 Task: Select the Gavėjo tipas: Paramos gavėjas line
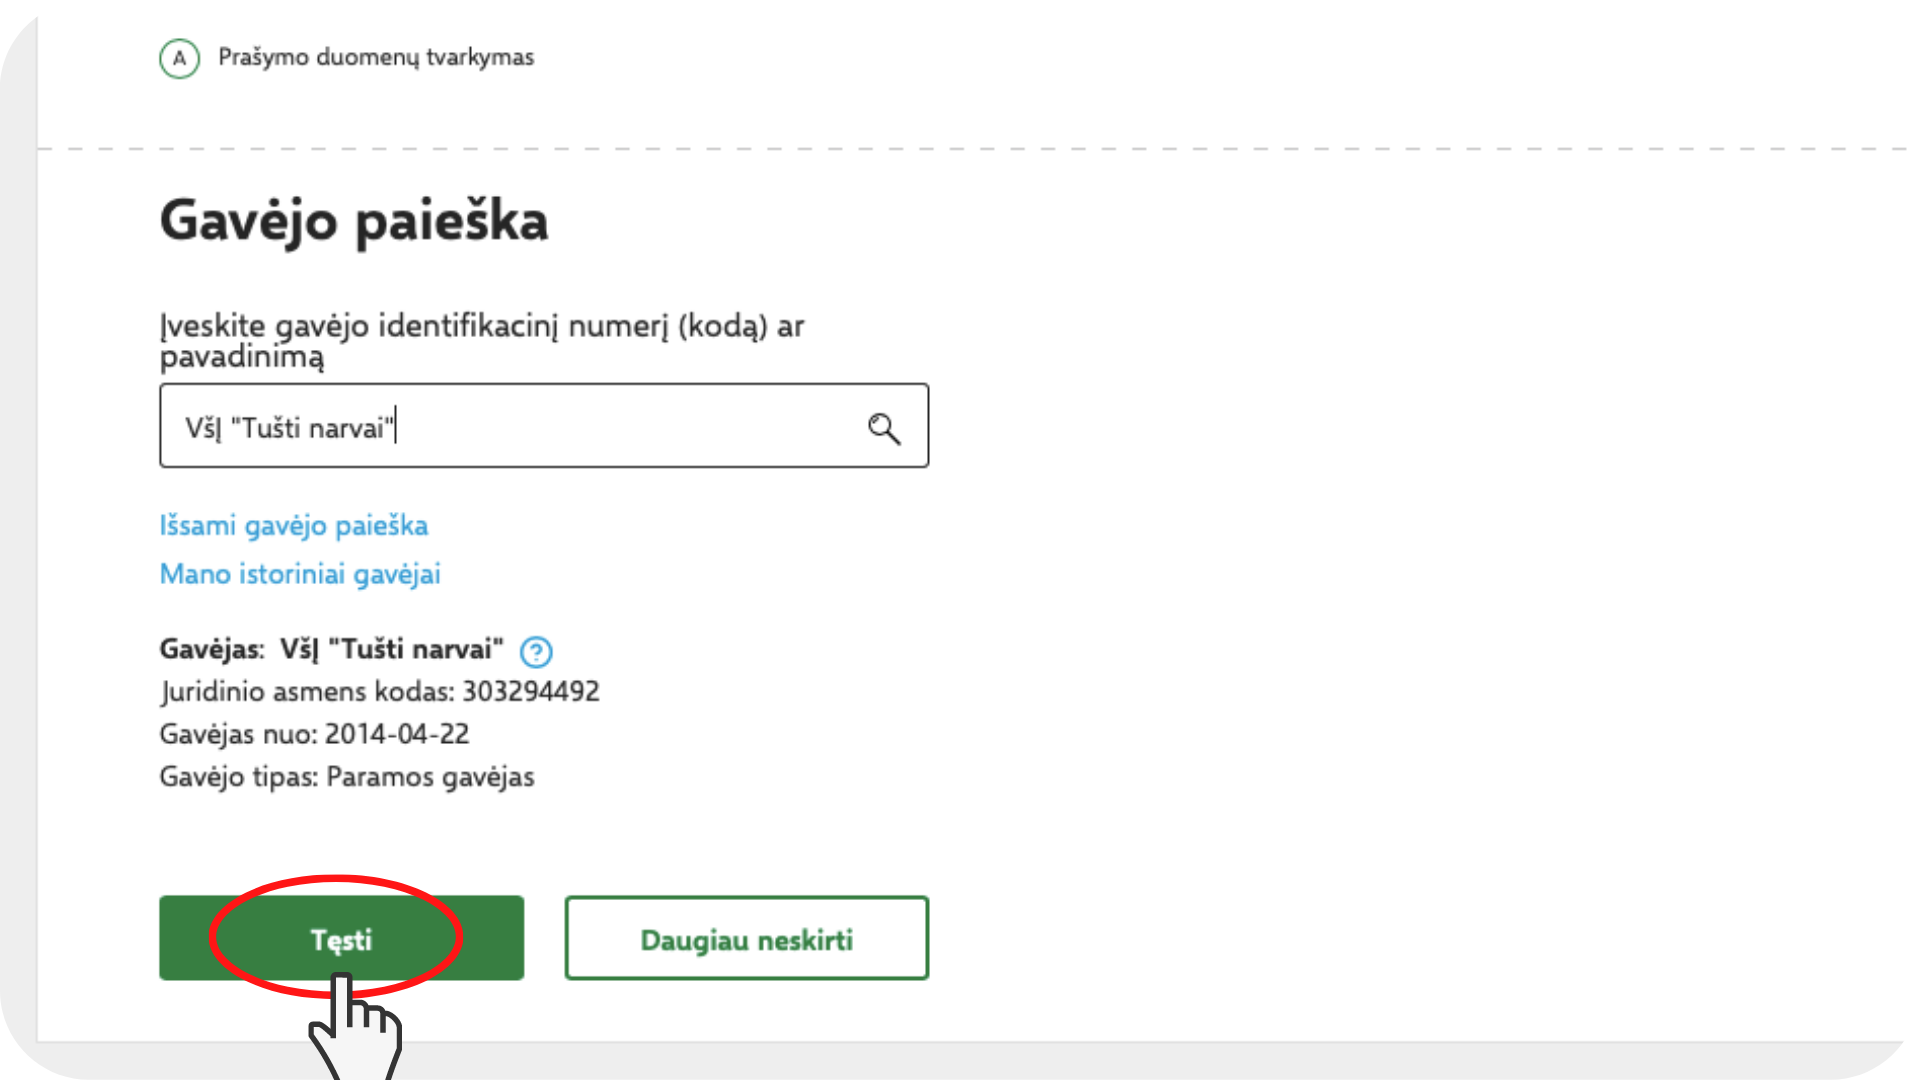[347, 777]
